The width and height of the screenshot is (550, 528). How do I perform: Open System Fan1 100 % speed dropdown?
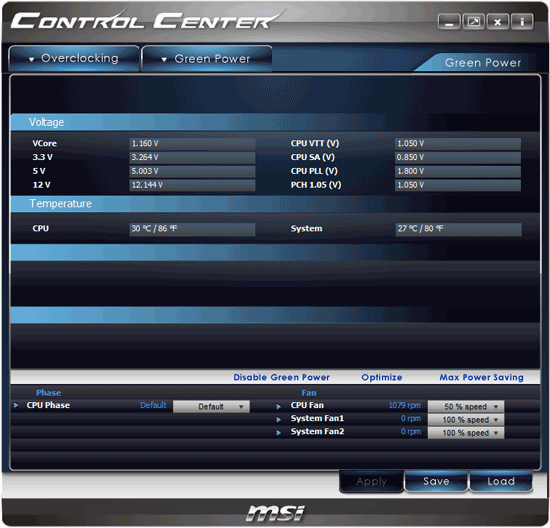(x=466, y=420)
